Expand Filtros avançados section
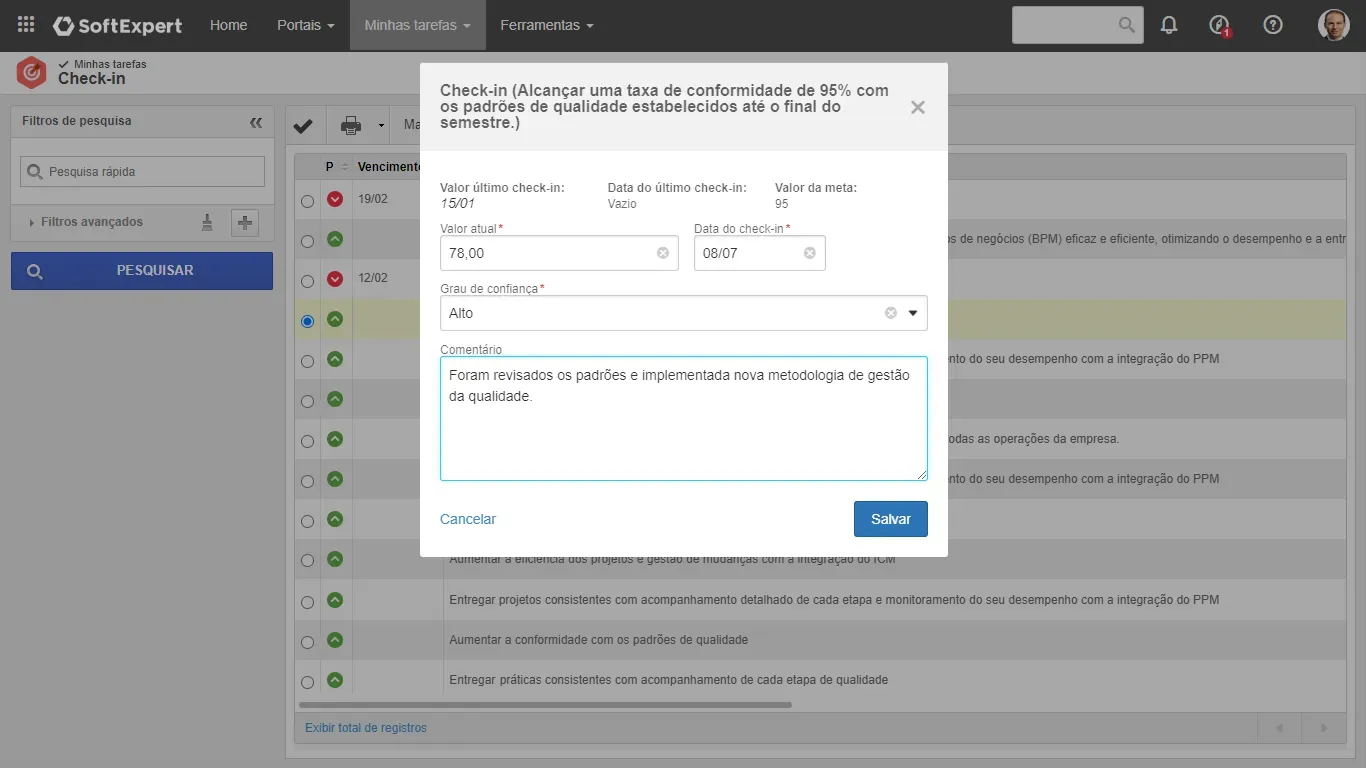 [x=91, y=222]
